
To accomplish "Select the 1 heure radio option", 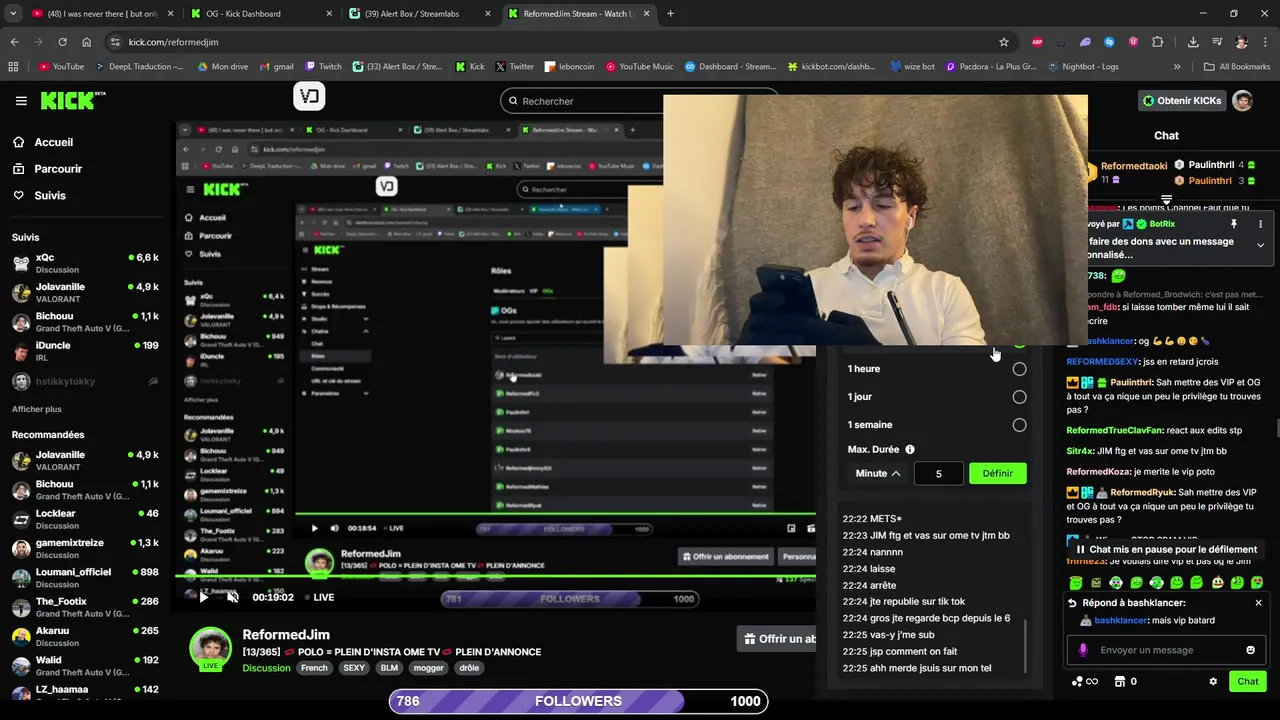I will 1019,369.
